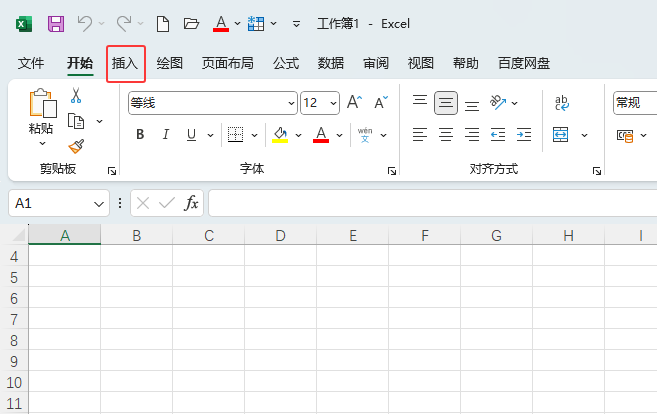This screenshot has height=414, width=657.
Task: Open the 数据 tab
Action: (331, 63)
